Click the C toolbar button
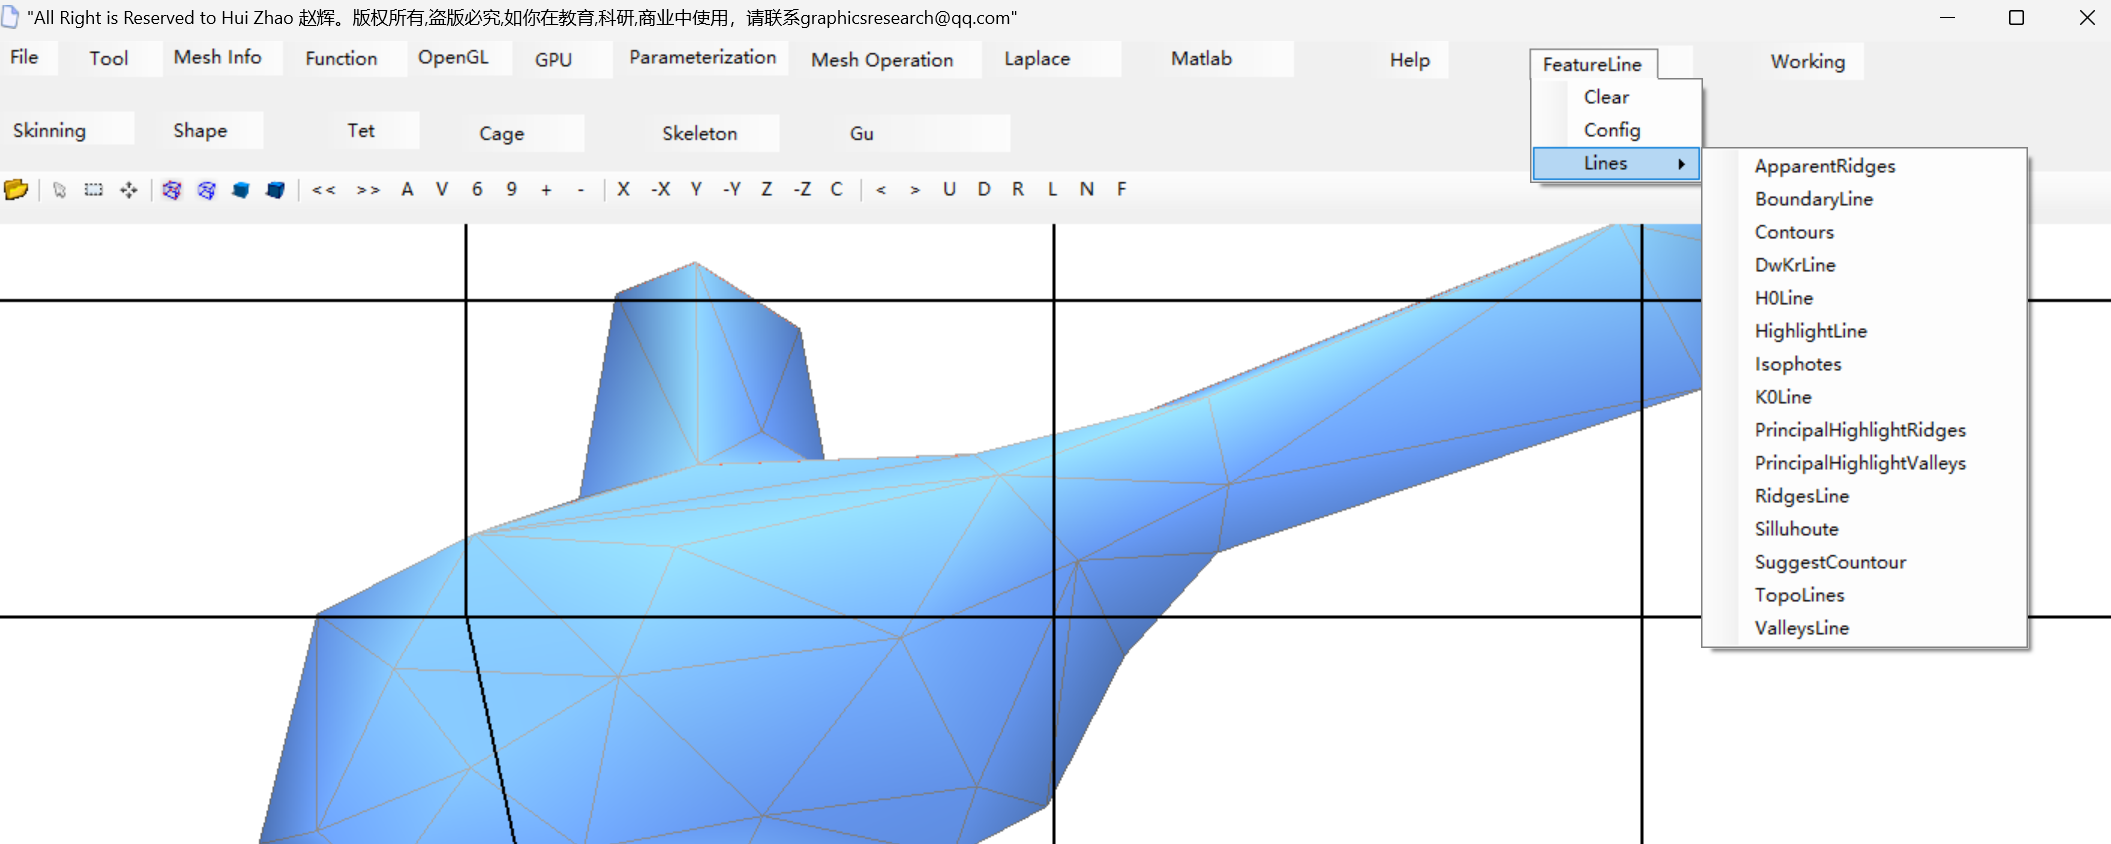The width and height of the screenshot is (2111, 844). pos(837,189)
